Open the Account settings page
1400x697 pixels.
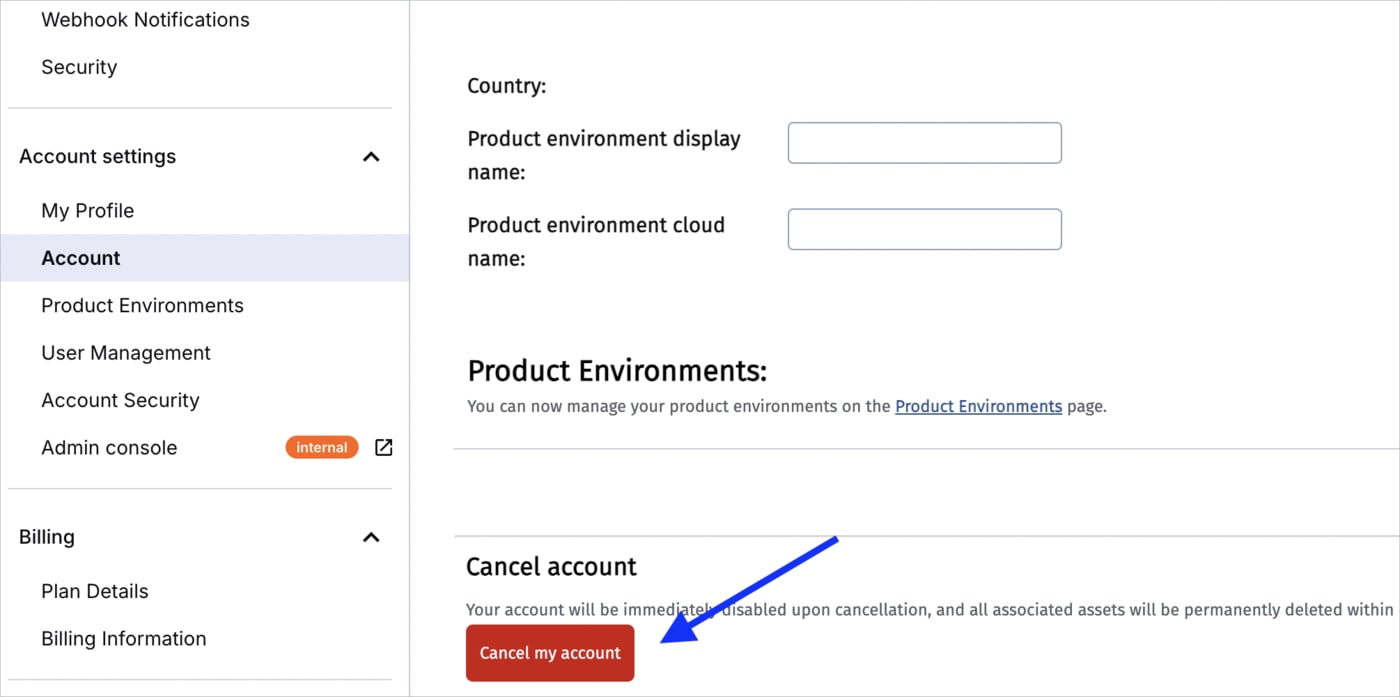97,156
